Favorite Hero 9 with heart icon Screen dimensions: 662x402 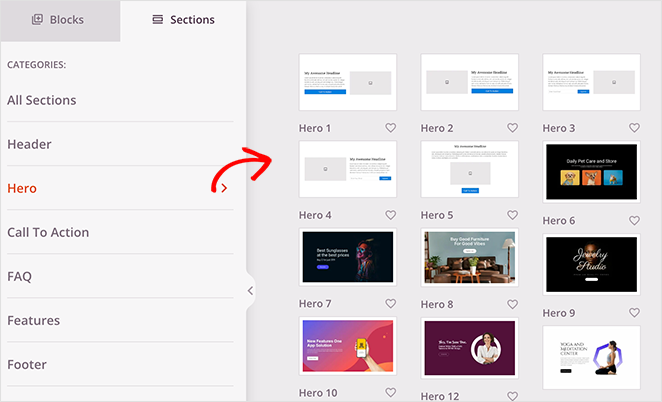tap(634, 312)
